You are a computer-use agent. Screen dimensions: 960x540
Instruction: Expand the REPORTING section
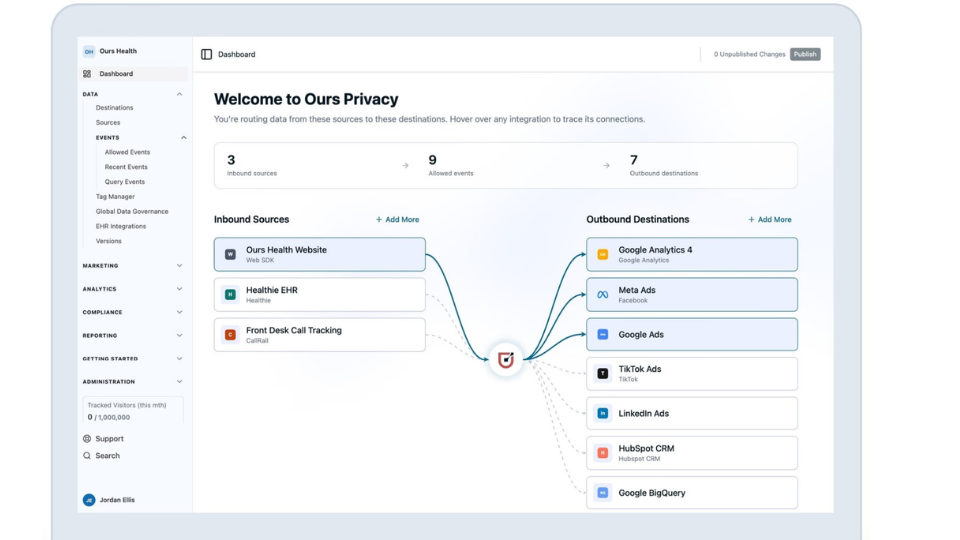pos(133,336)
